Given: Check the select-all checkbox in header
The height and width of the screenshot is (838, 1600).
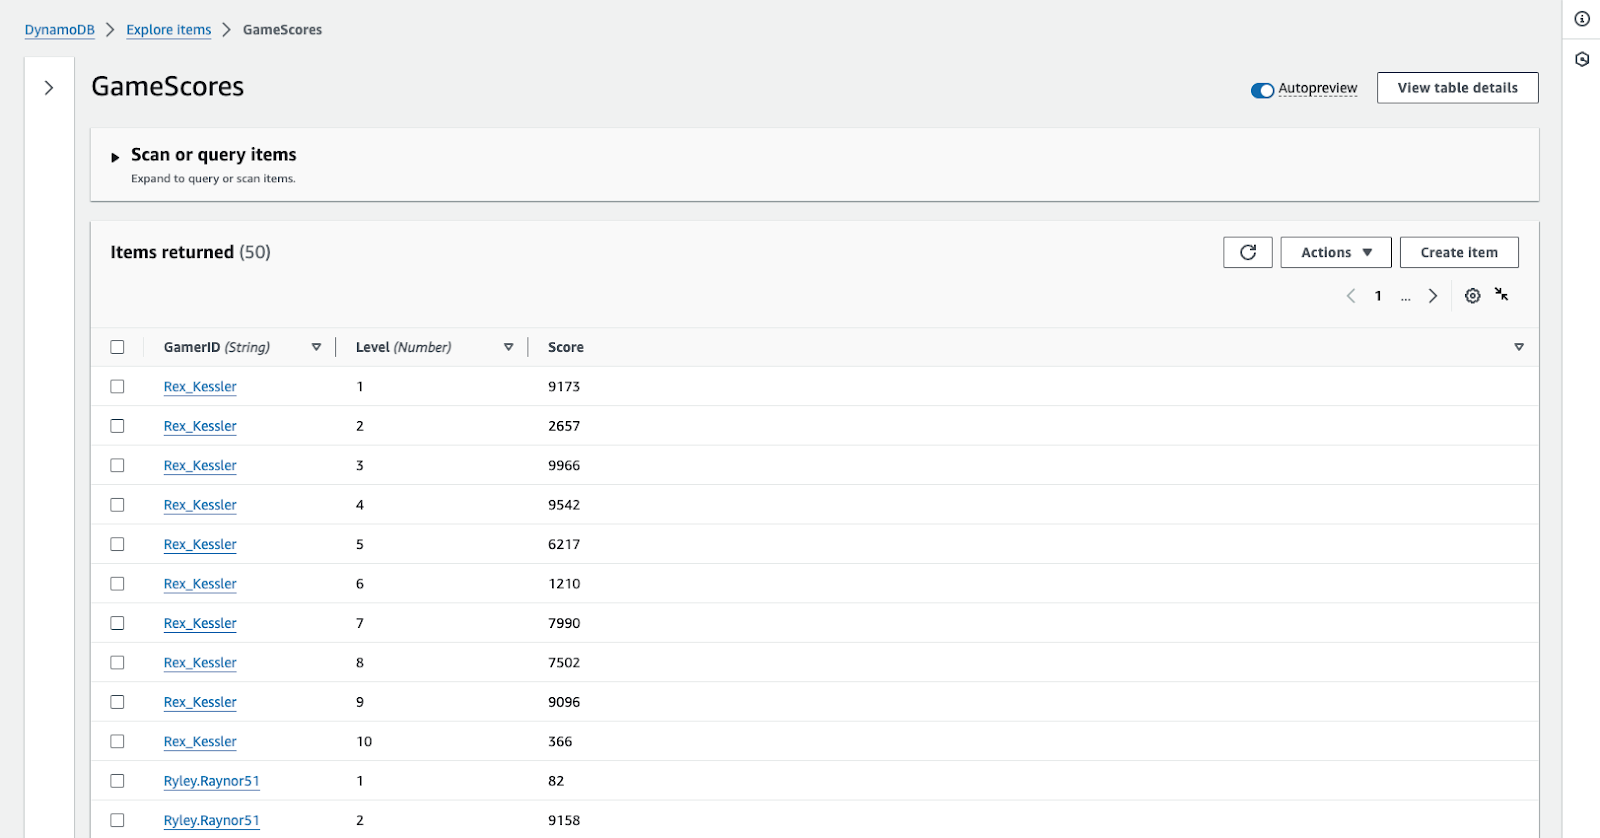Looking at the screenshot, I should pyautogui.click(x=117, y=347).
